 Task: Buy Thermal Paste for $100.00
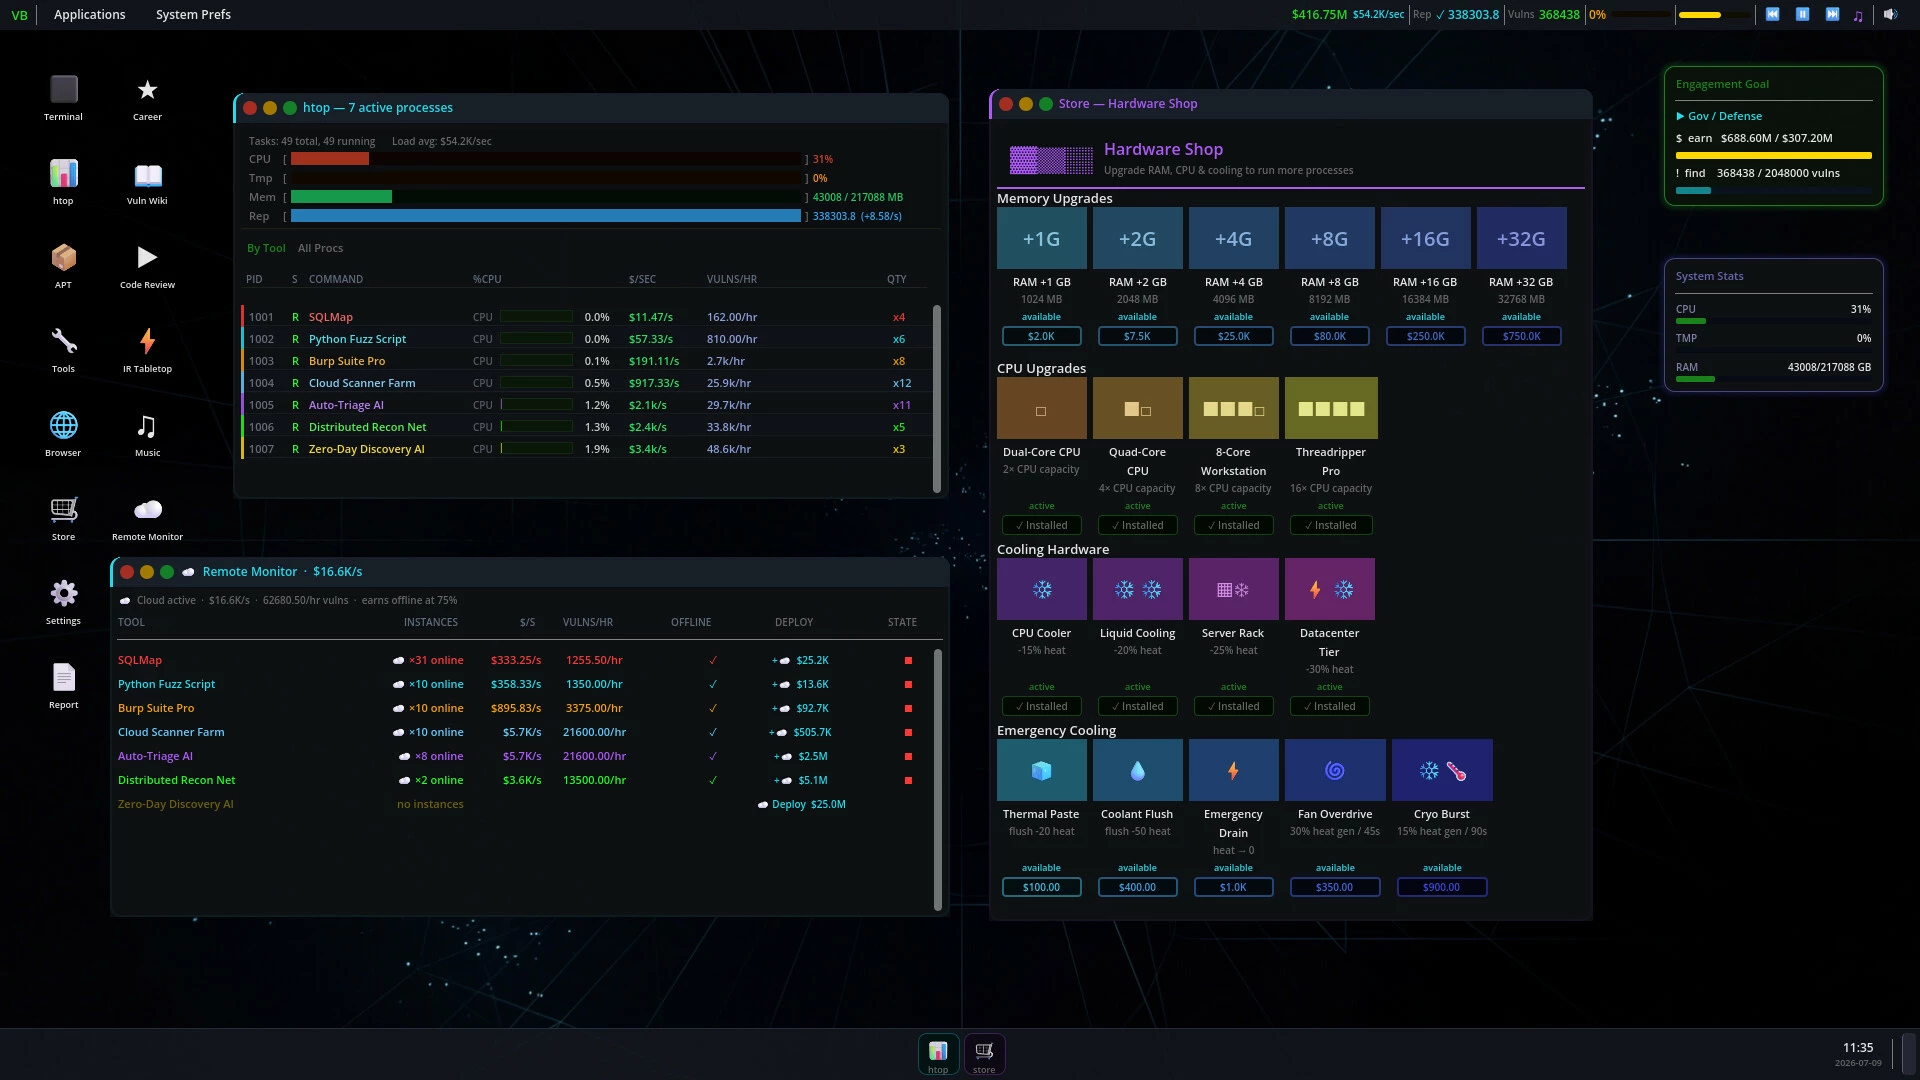click(1041, 887)
